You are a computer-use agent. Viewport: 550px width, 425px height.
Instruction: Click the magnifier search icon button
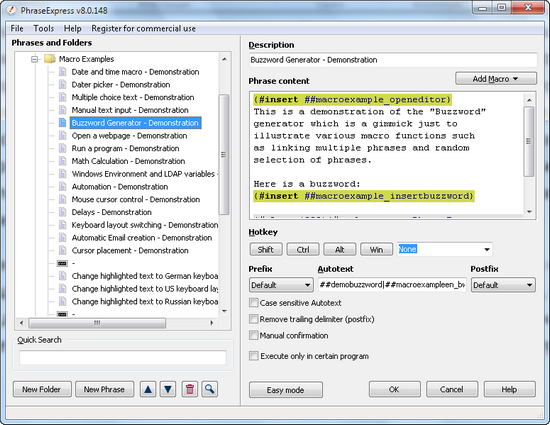(210, 389)
